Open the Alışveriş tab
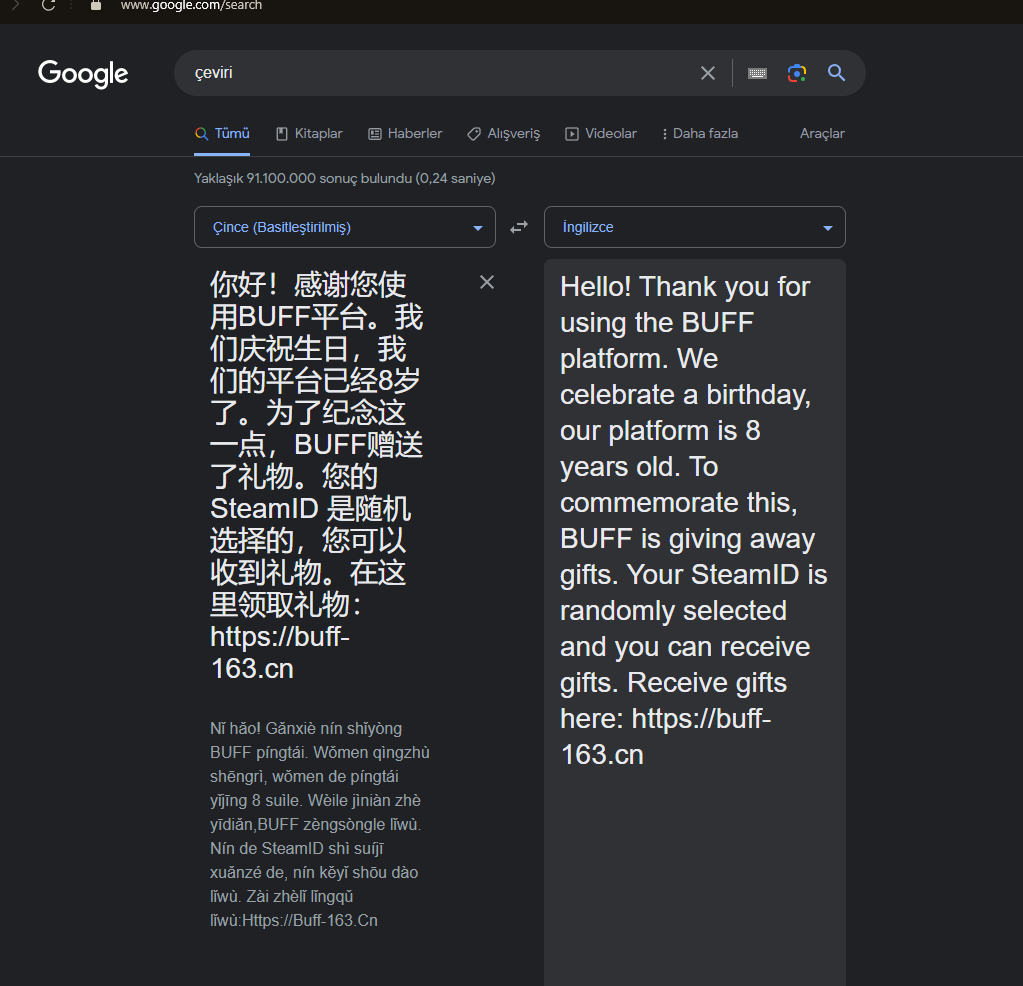The image size is (1023, 986). click(x=504, y=134)
